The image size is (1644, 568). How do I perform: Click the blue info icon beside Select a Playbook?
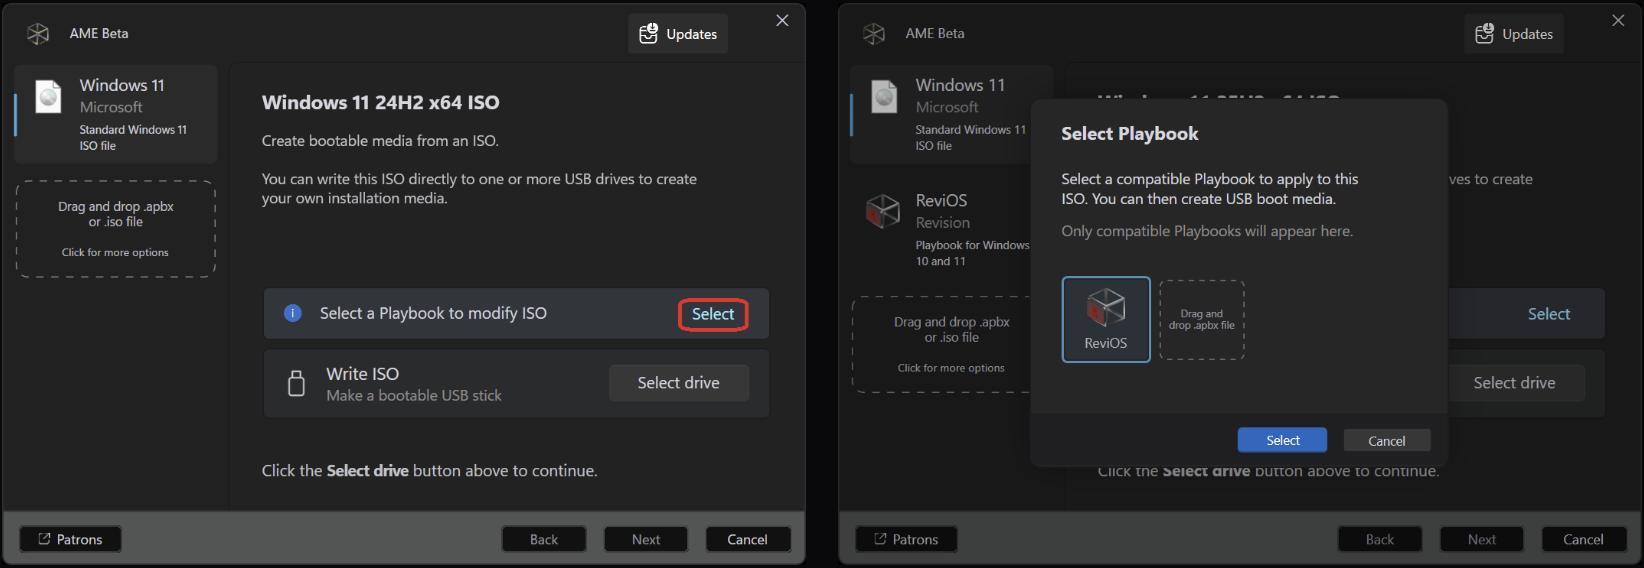pyautogui.click(x=293, y=313)
